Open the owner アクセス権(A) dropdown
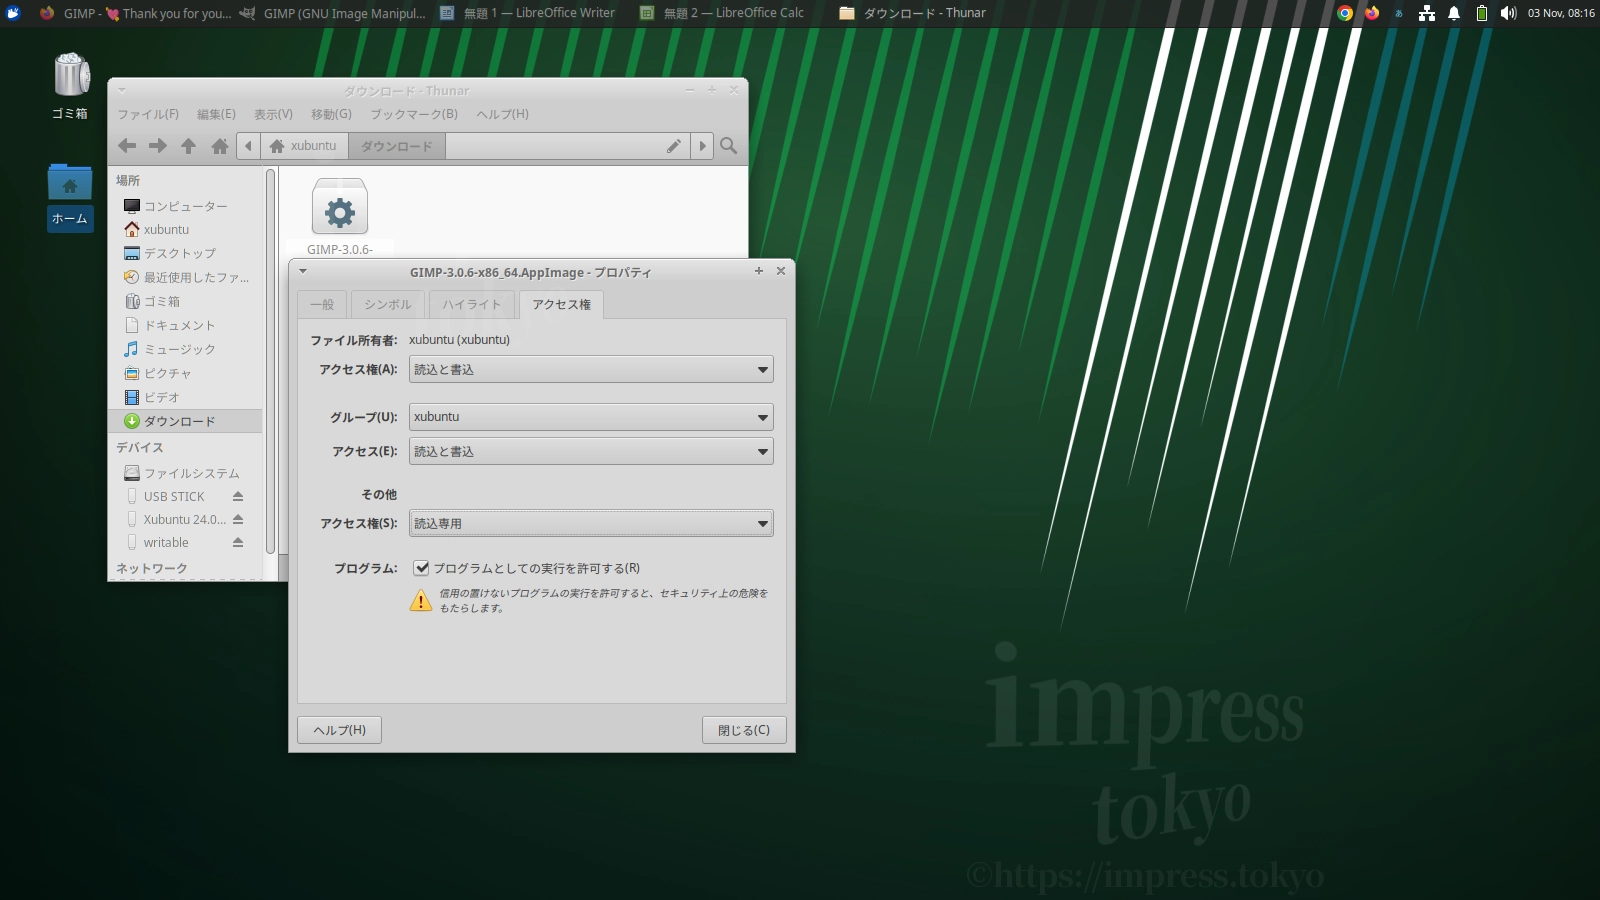 [591, 370]
